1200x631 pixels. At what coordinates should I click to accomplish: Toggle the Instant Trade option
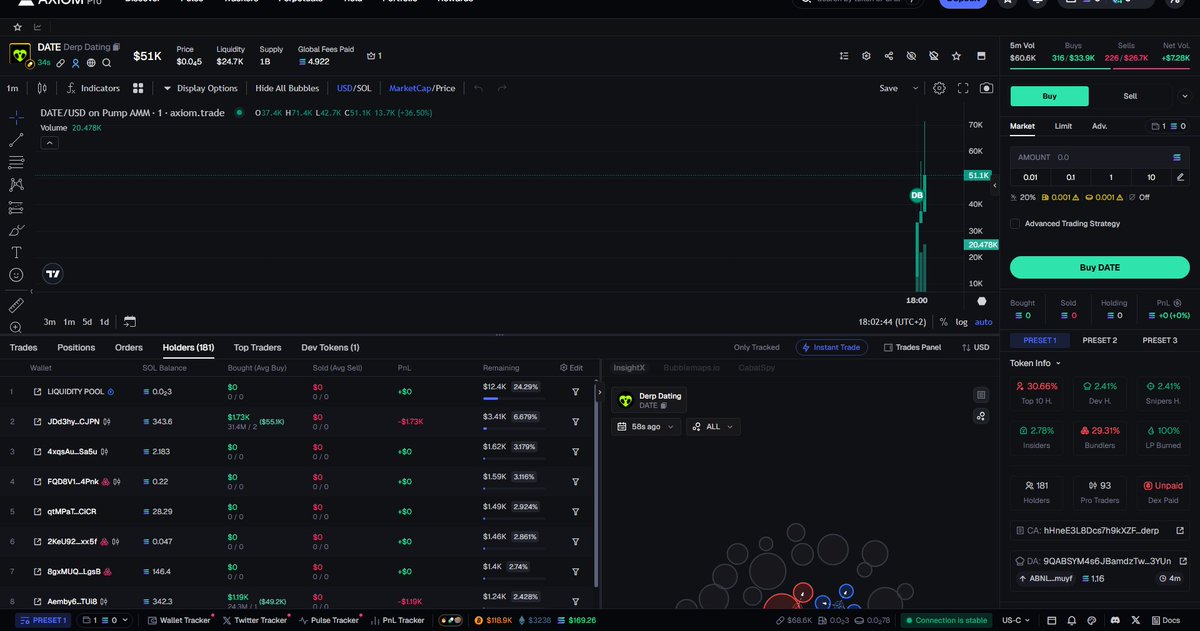tap(832, 347)
